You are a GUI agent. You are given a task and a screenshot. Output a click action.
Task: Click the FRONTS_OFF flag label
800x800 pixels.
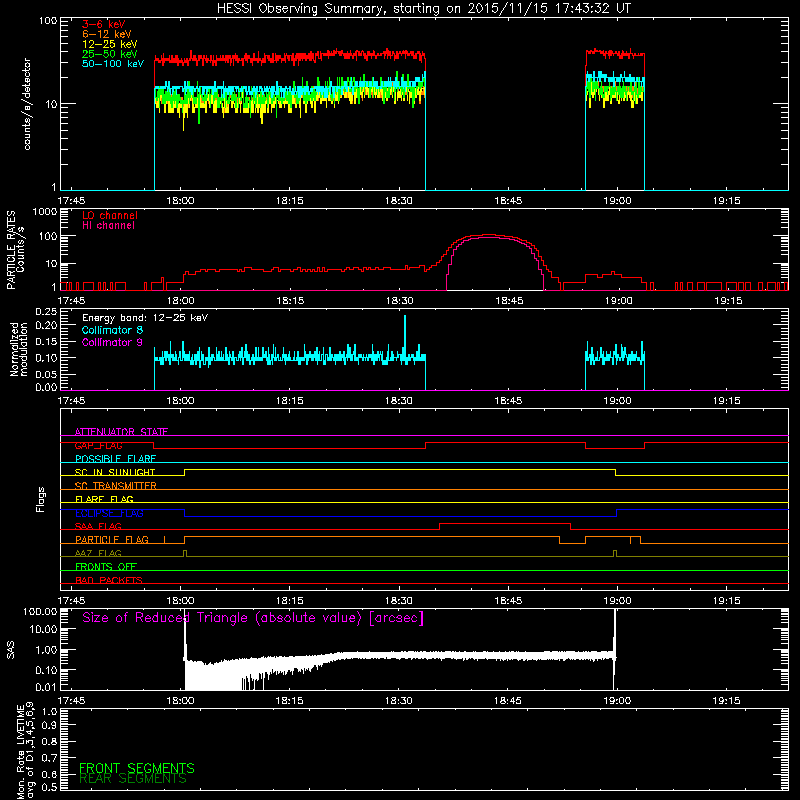tap(106, 567)
